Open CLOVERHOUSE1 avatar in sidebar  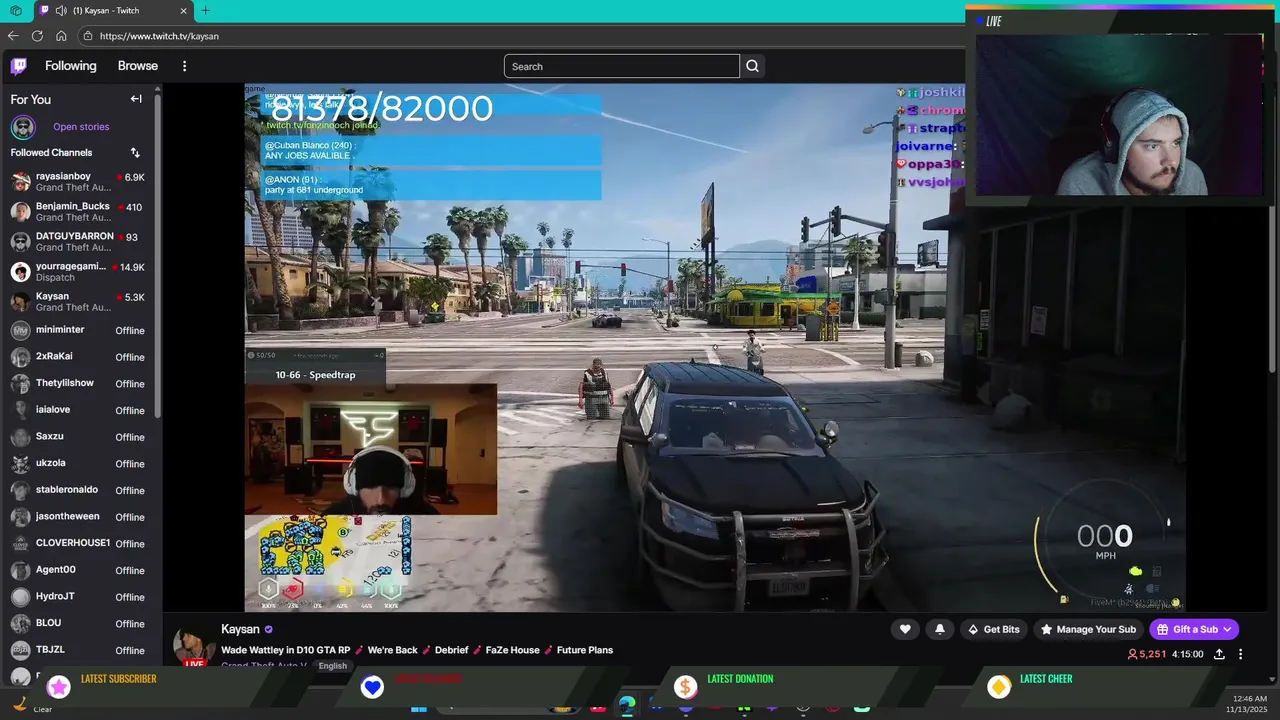(20, 543)
